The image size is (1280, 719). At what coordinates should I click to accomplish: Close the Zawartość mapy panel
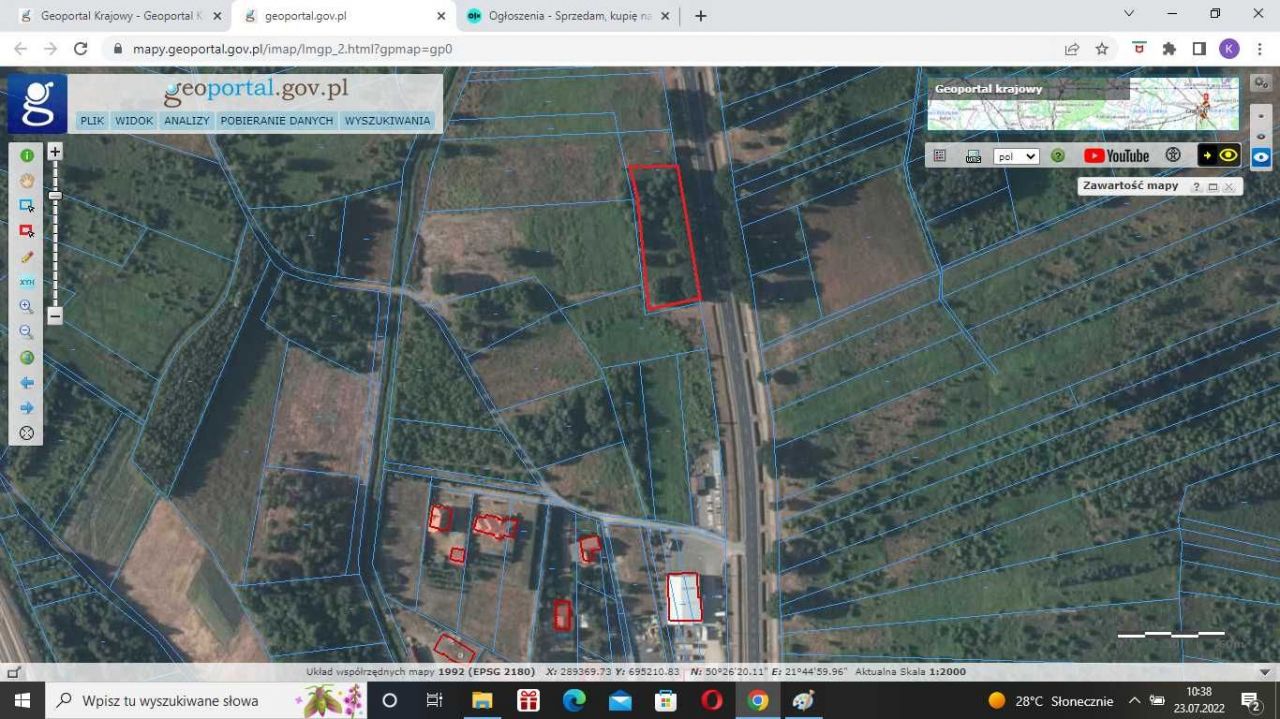click(x=1229, y=187)
